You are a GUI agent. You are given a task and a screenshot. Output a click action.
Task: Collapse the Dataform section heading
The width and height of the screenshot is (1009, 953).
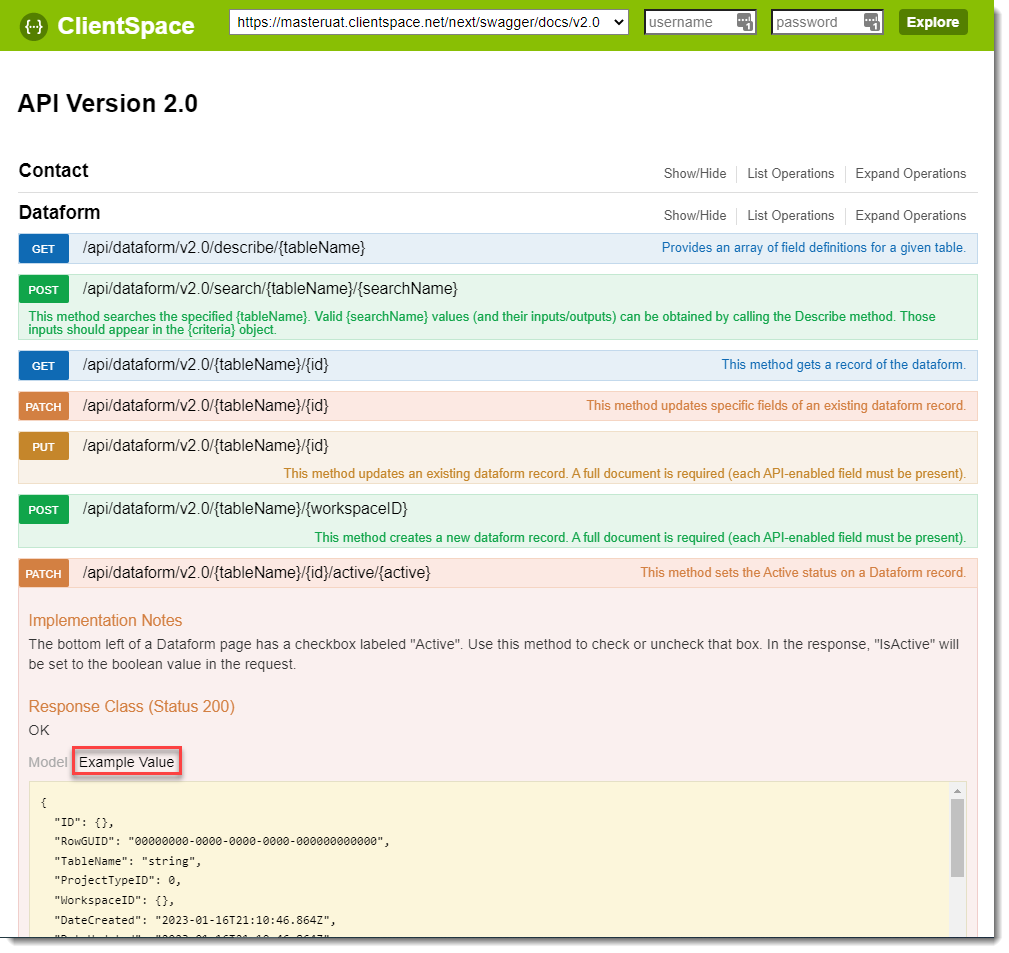coord(59,212)
